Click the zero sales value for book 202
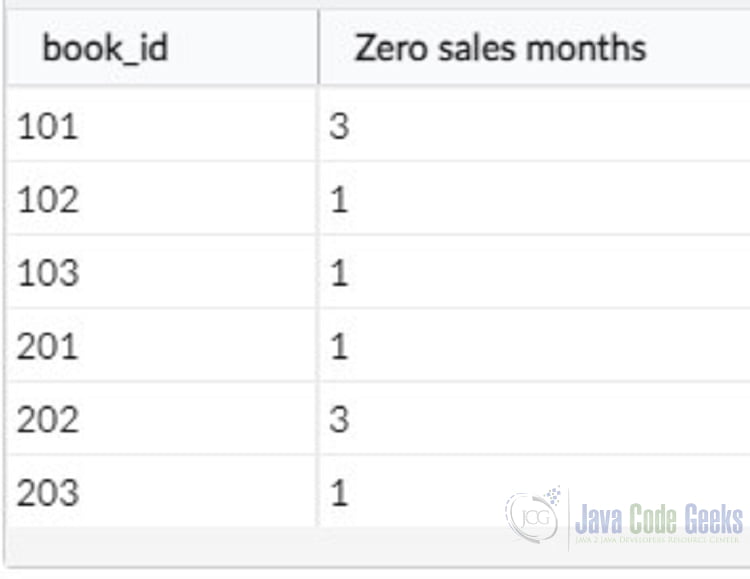This screenshot has width=750, height=579. tap(339, 419)
